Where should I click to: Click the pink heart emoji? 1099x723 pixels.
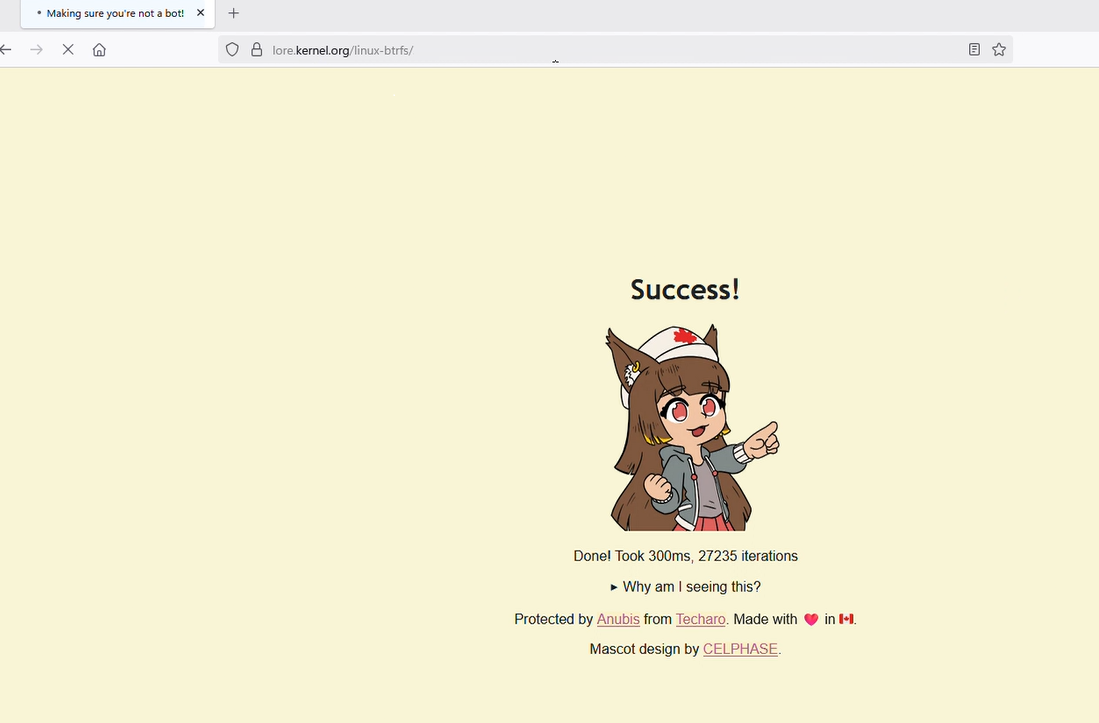(811, 619)
